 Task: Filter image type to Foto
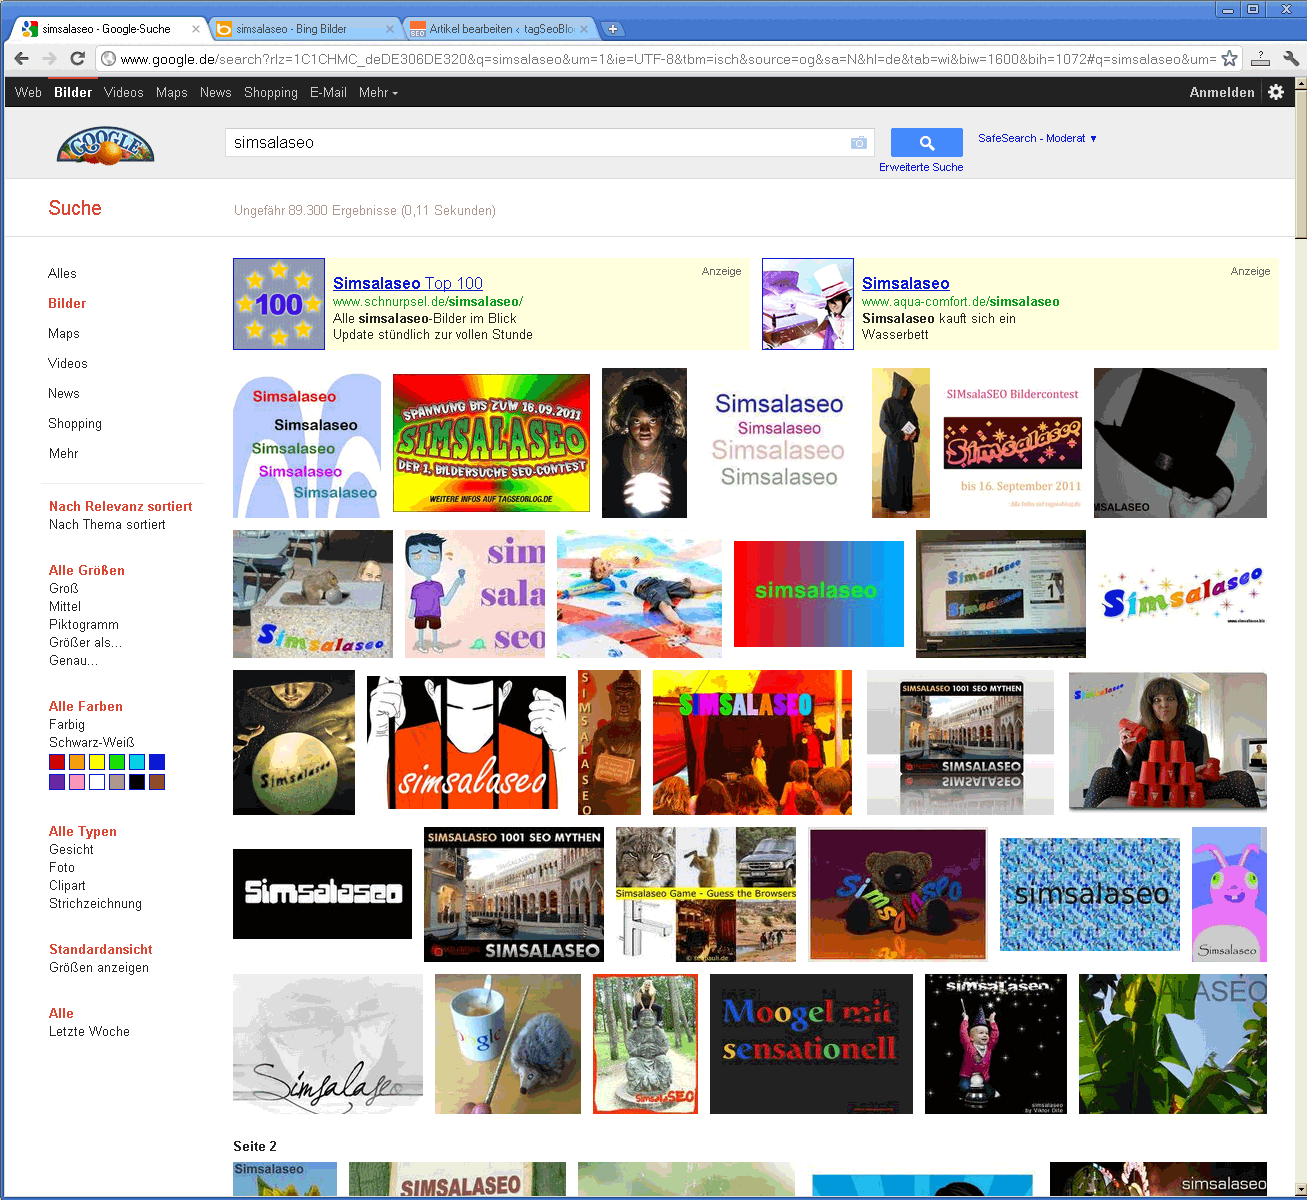pyautogui.click(x=62, y=867)
